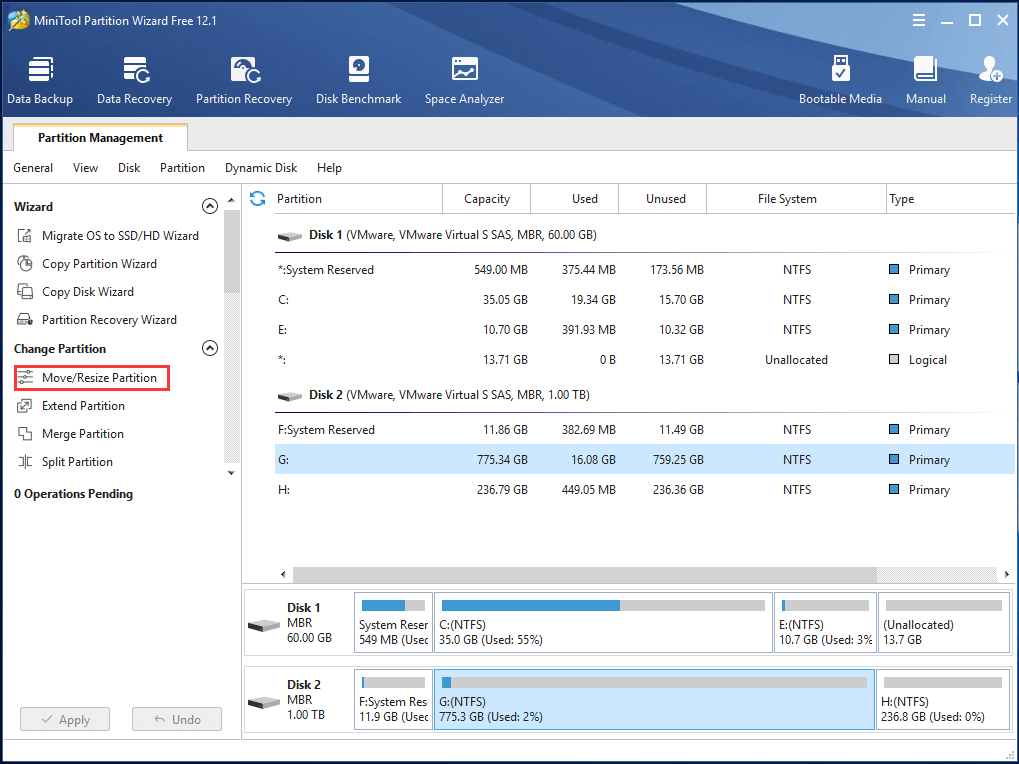Click the Apply button

65,719
